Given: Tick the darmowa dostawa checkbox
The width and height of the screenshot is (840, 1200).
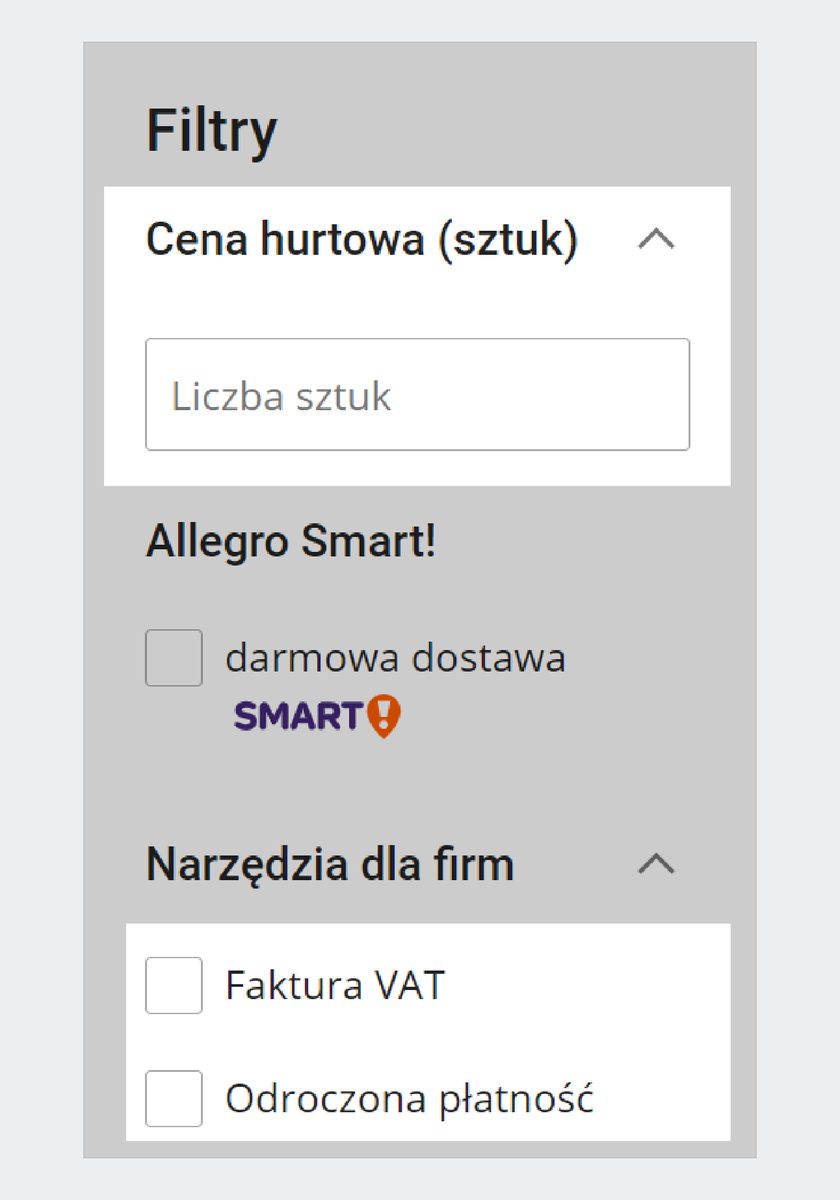Looking at the screenshot, I should click(174, 658).
